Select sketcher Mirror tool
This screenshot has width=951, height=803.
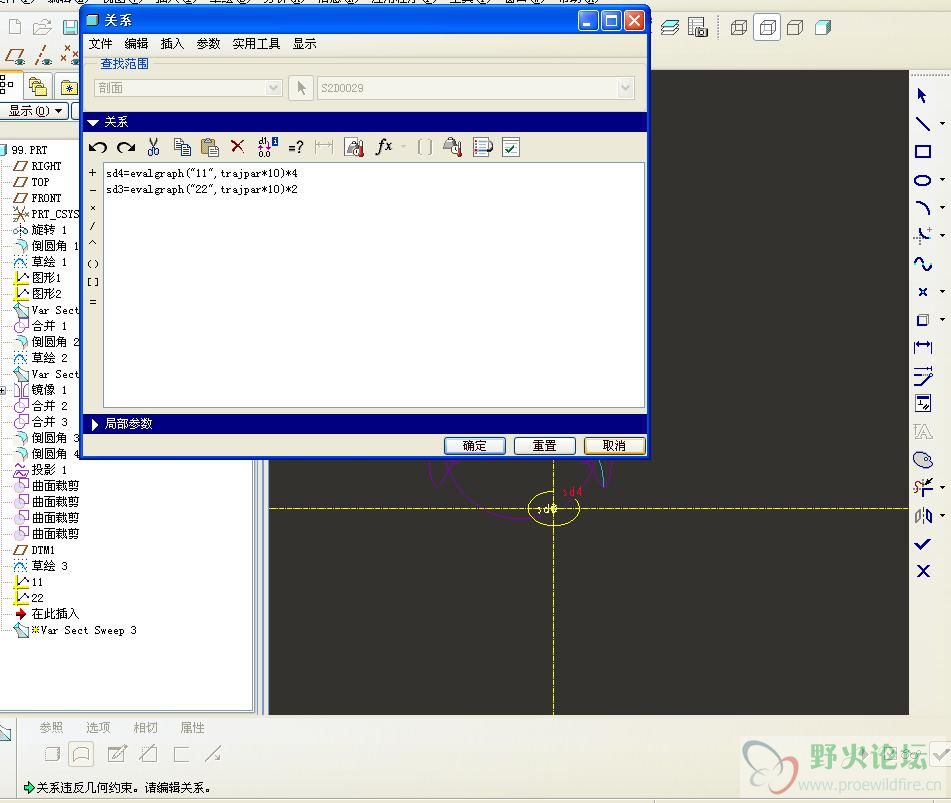922,516
